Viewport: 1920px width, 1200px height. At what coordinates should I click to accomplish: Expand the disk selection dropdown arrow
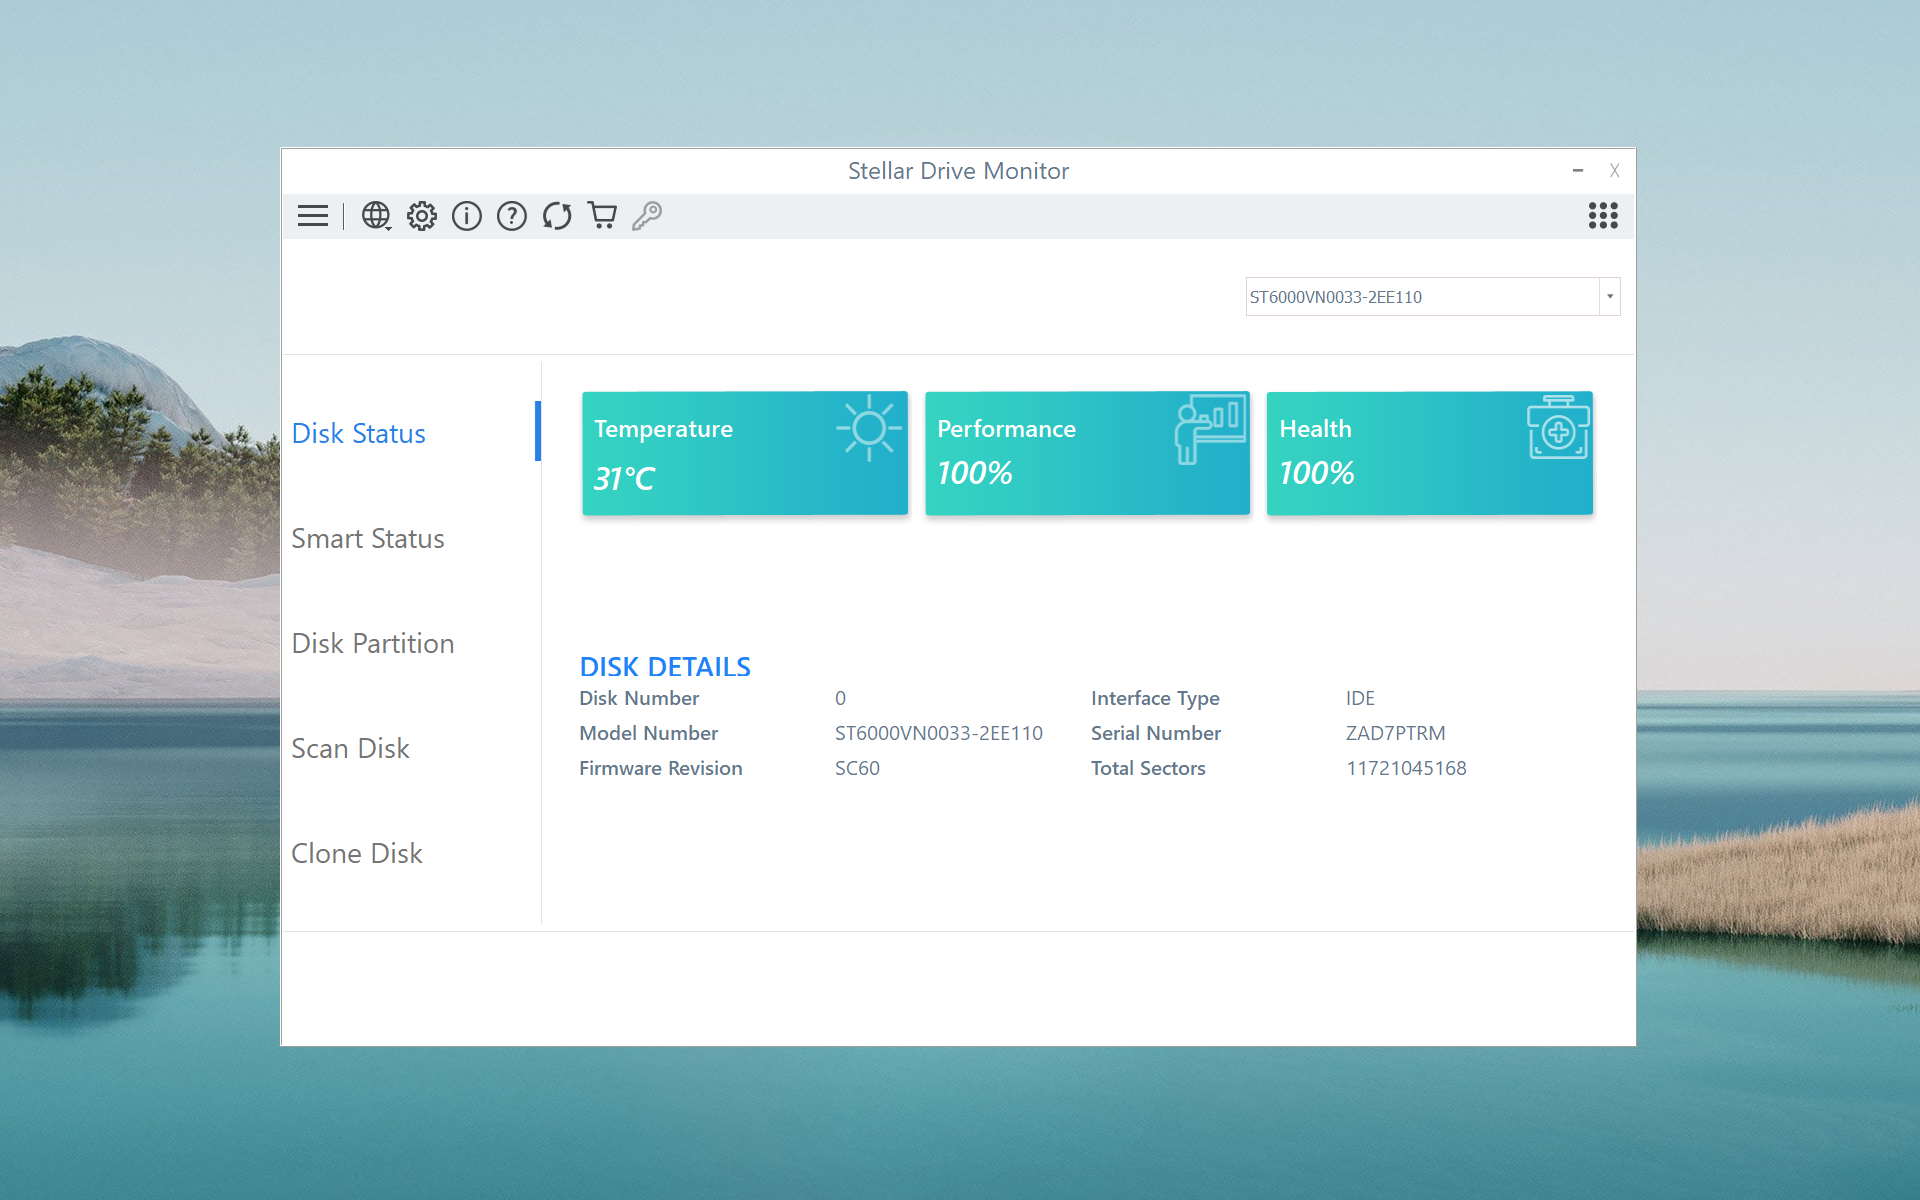pos(1610,297)
